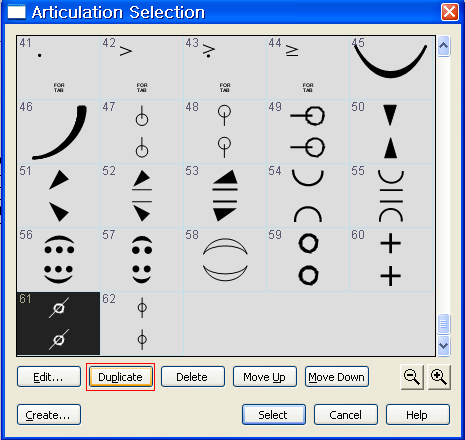The height and width of the screenshot is (440, 465).
Task: Select articulation 48 circle with stem below
Action: 225,132
